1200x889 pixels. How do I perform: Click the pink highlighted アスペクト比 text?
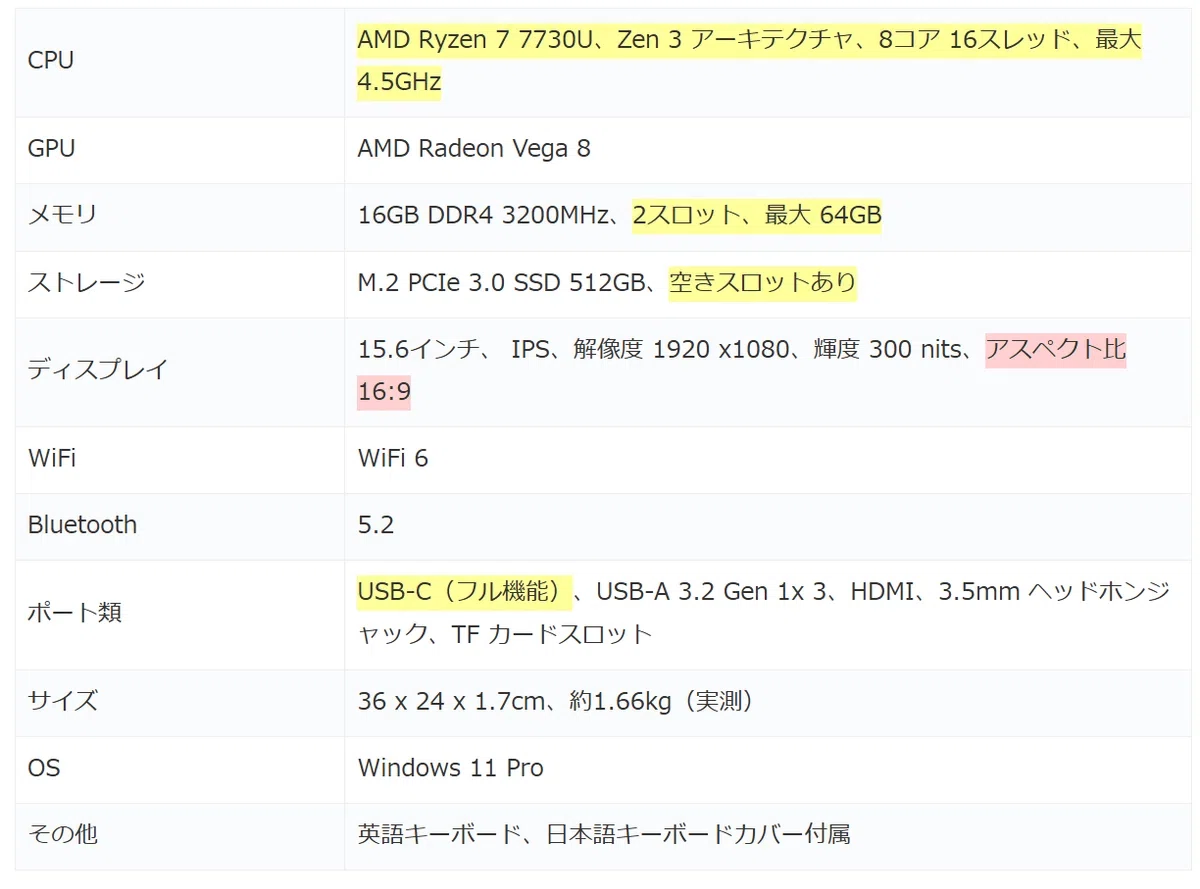click(x=1056, y=349)
